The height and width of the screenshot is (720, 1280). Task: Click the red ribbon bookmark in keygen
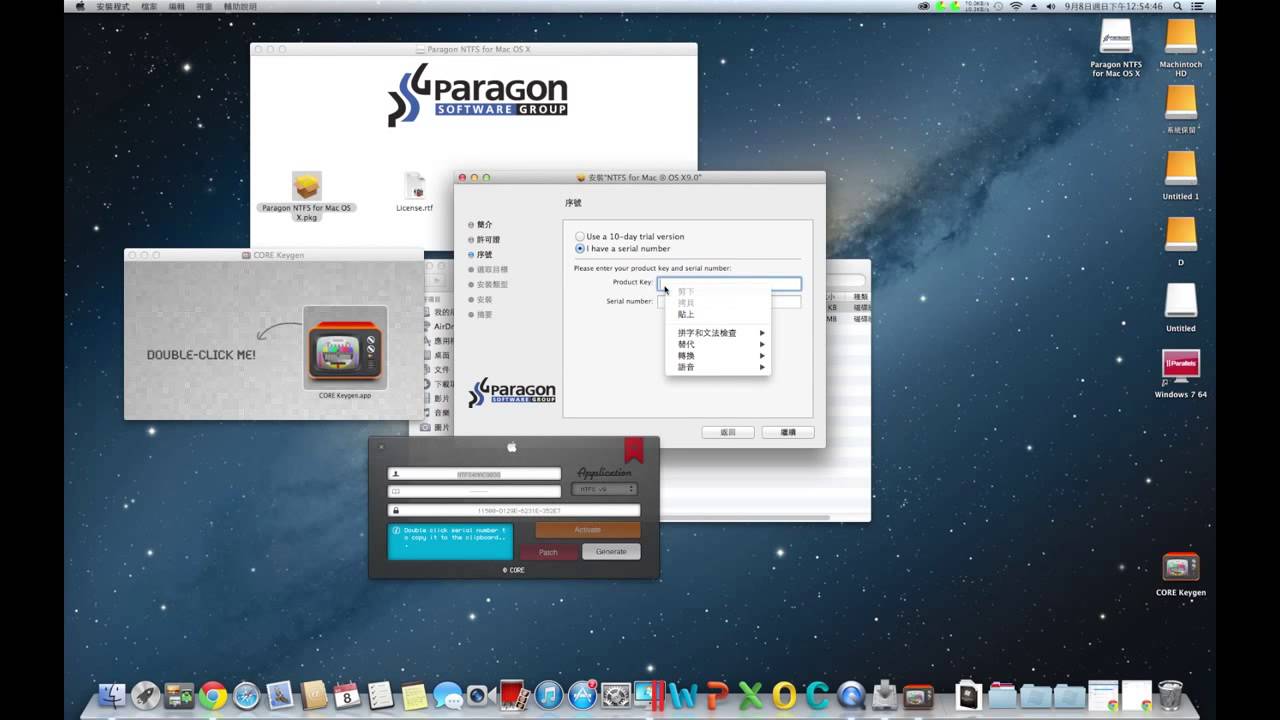pos(633,450)
